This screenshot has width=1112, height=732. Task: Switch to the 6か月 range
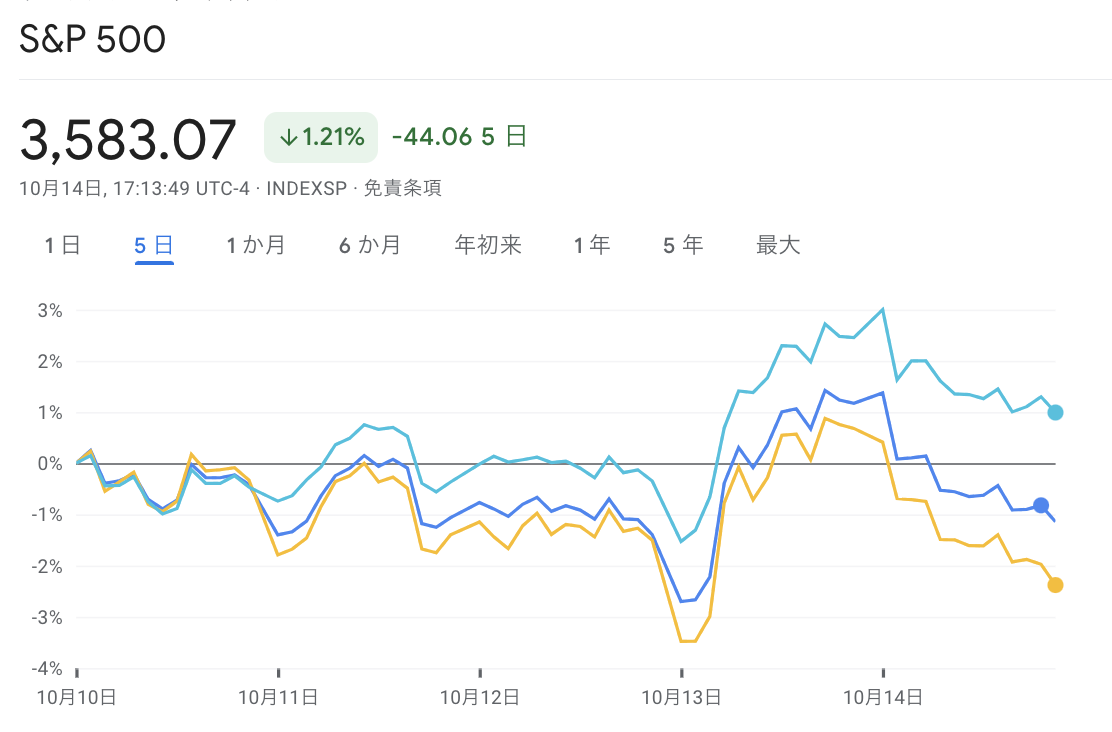point(369,245)
